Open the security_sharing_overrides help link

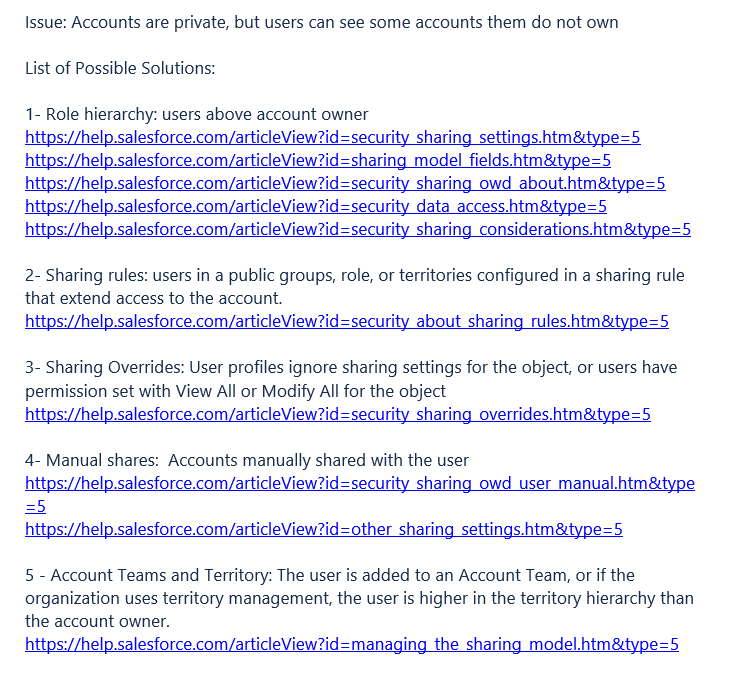pyautogui.click(x=338, y=414)
